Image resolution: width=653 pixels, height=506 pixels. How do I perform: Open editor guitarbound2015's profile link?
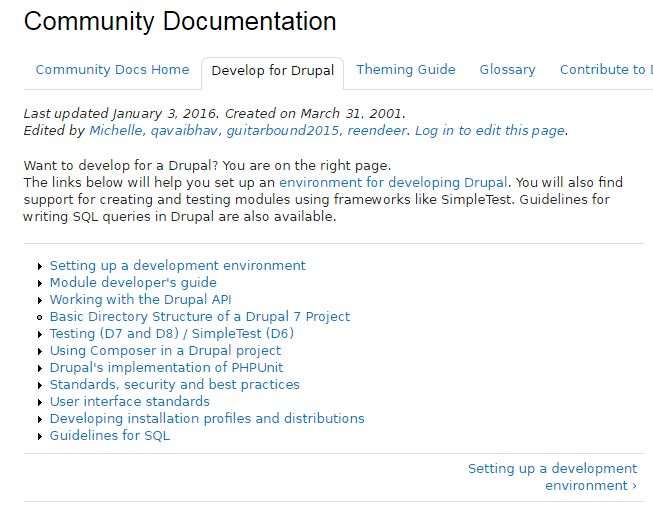(x=283, y=131)
